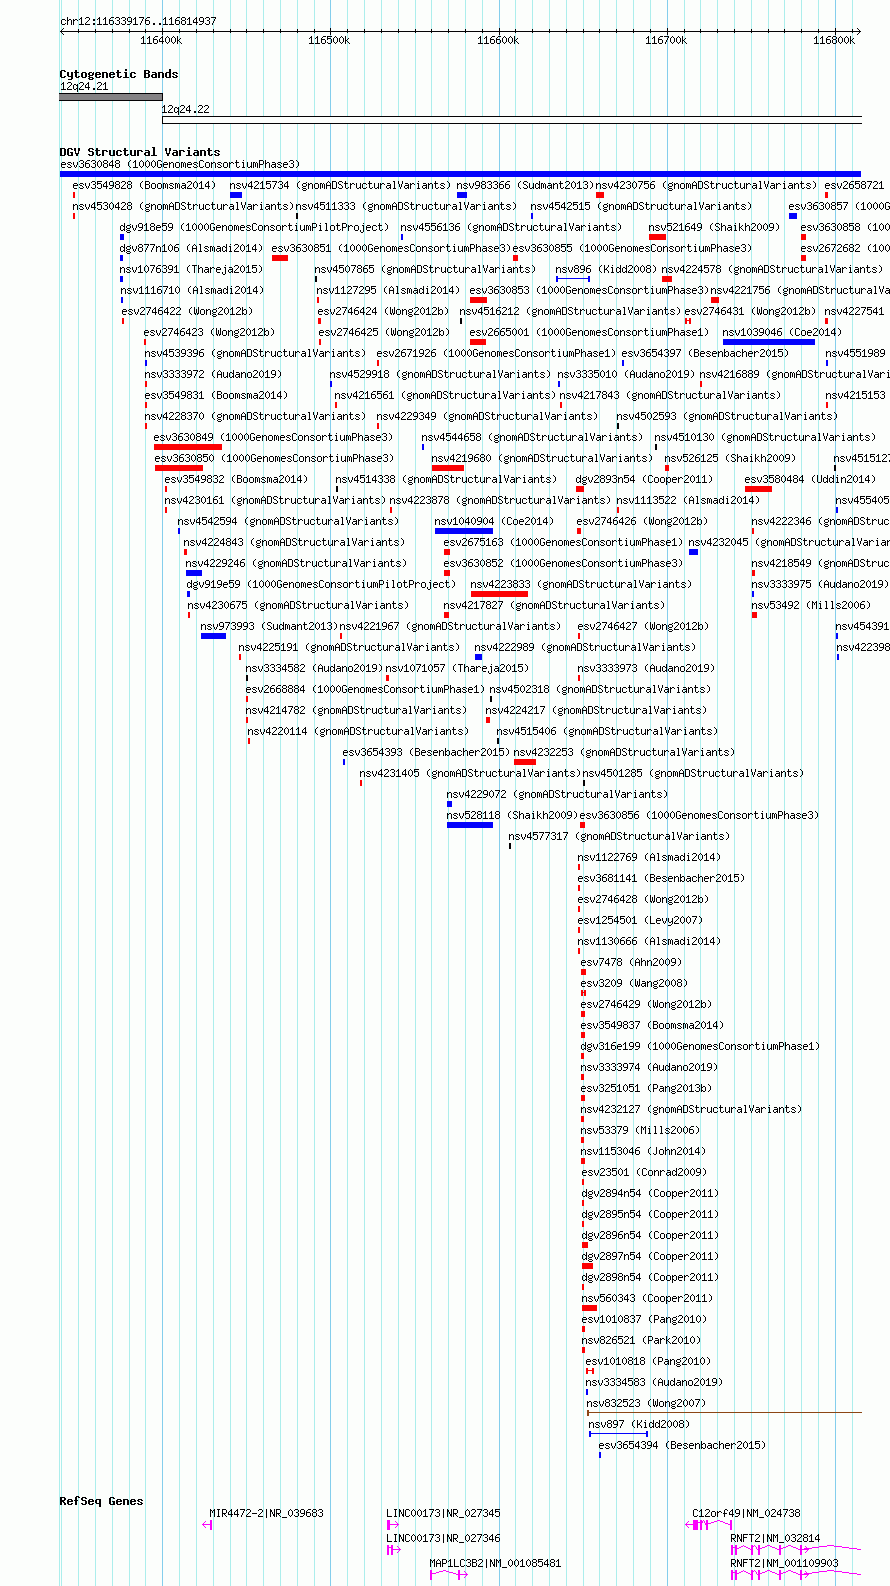Click nsv526125 (Shaikh2009) variant label

pos(731,458)
